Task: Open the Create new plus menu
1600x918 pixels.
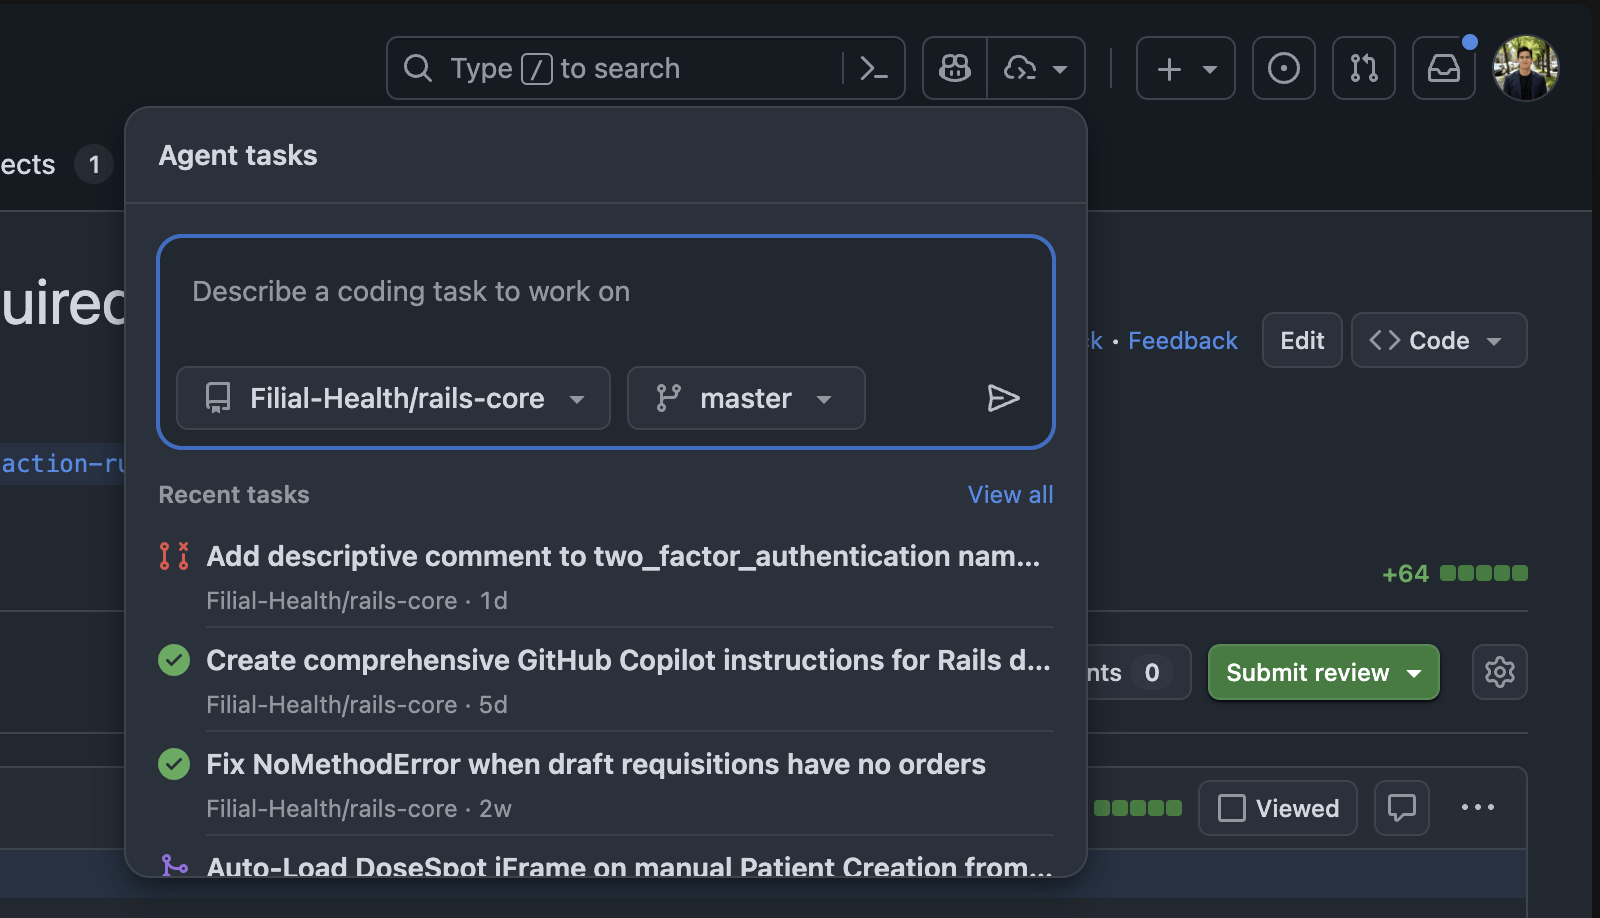Action: (x=1186, y=68)
